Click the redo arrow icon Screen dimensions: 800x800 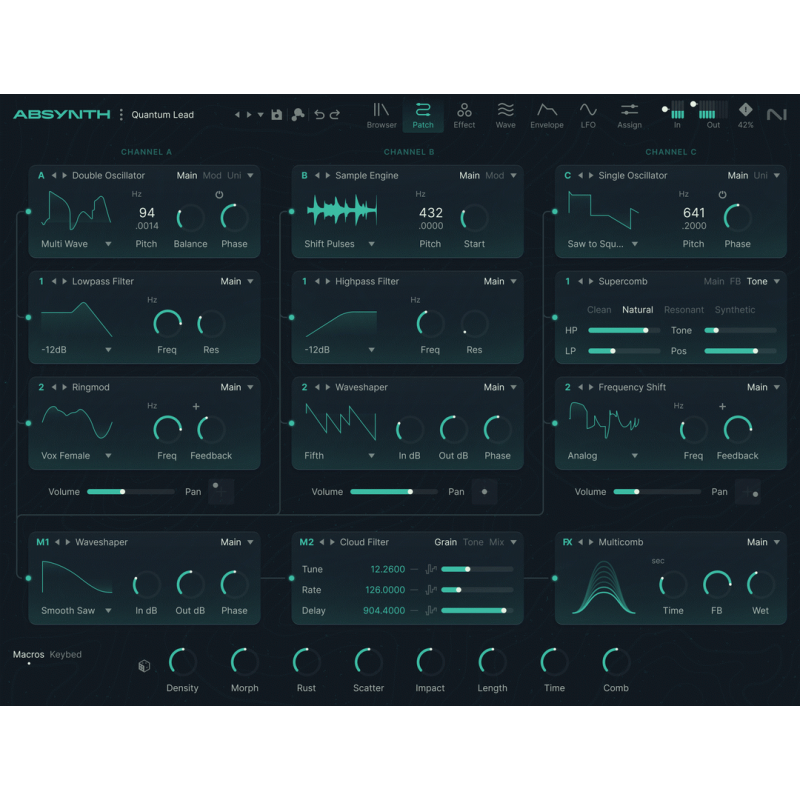[335, 115]
